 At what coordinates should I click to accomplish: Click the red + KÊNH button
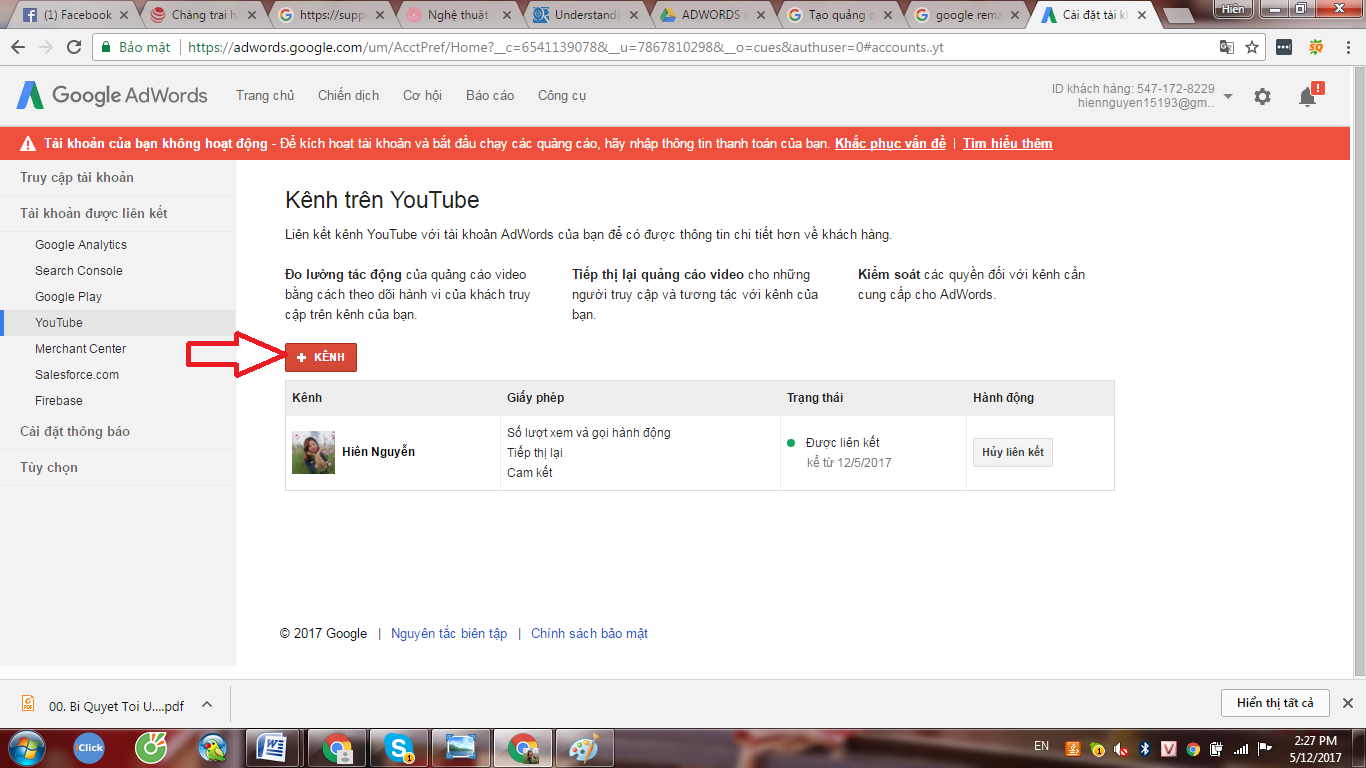[321, 357]
